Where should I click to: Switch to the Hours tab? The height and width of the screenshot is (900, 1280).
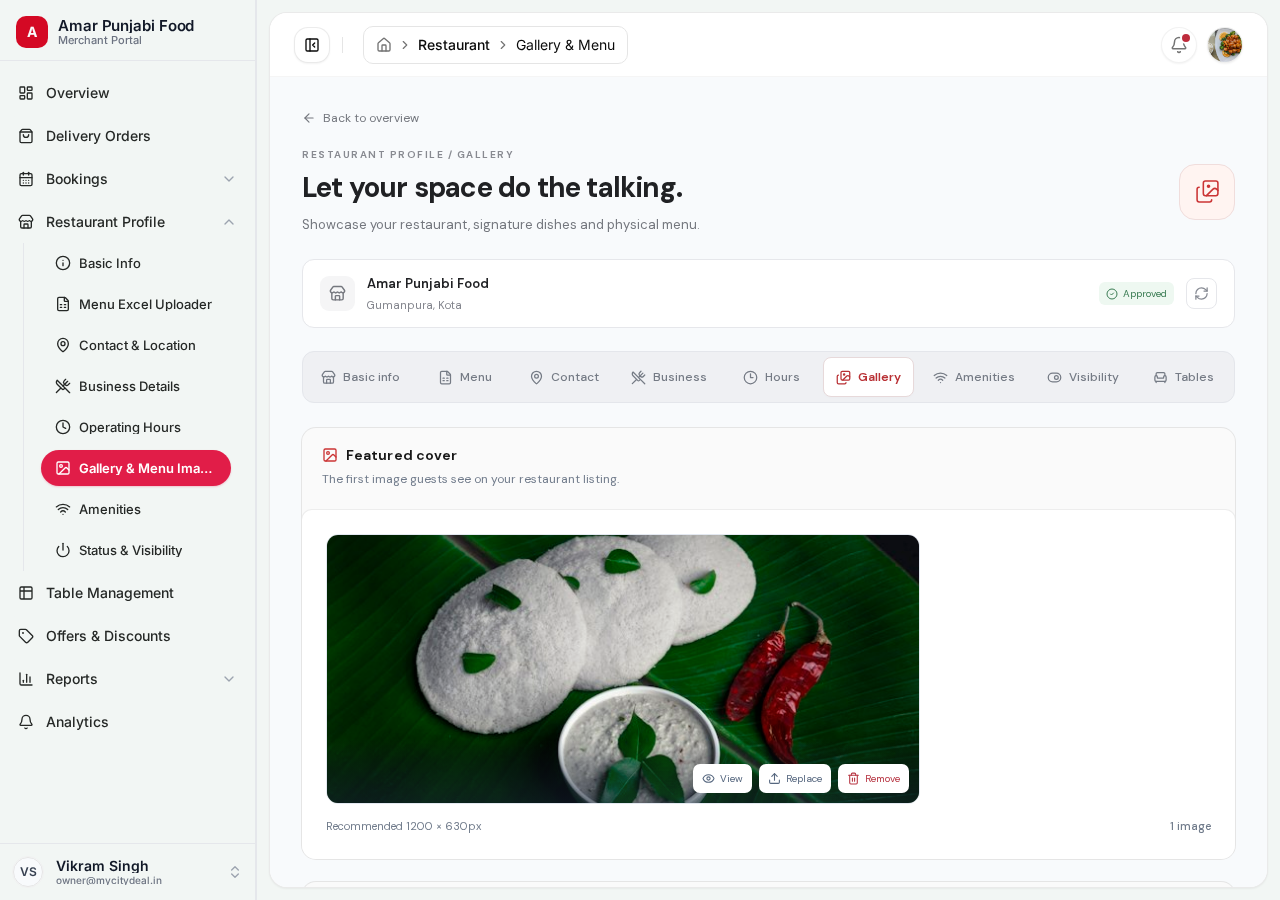pyautogui.click(x=771, y=377)
